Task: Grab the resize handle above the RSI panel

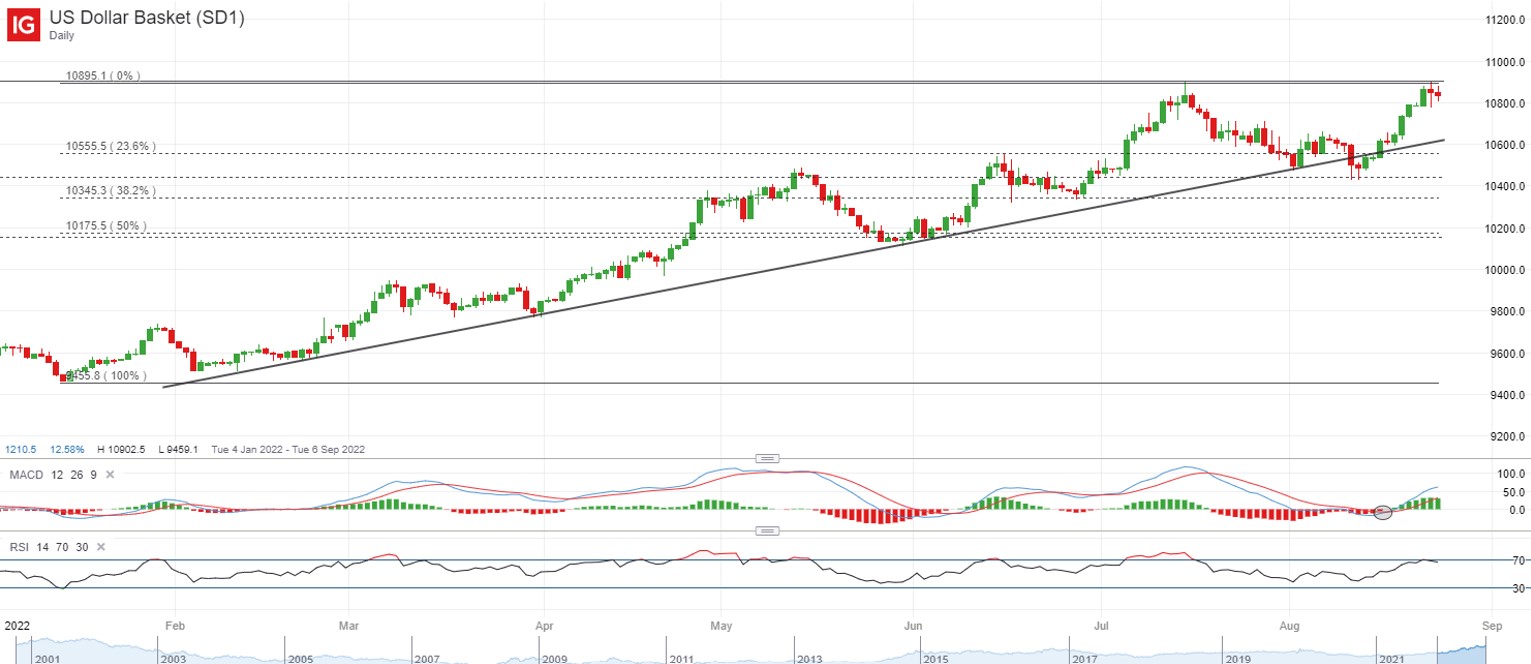Action: (x=767, y=531)
